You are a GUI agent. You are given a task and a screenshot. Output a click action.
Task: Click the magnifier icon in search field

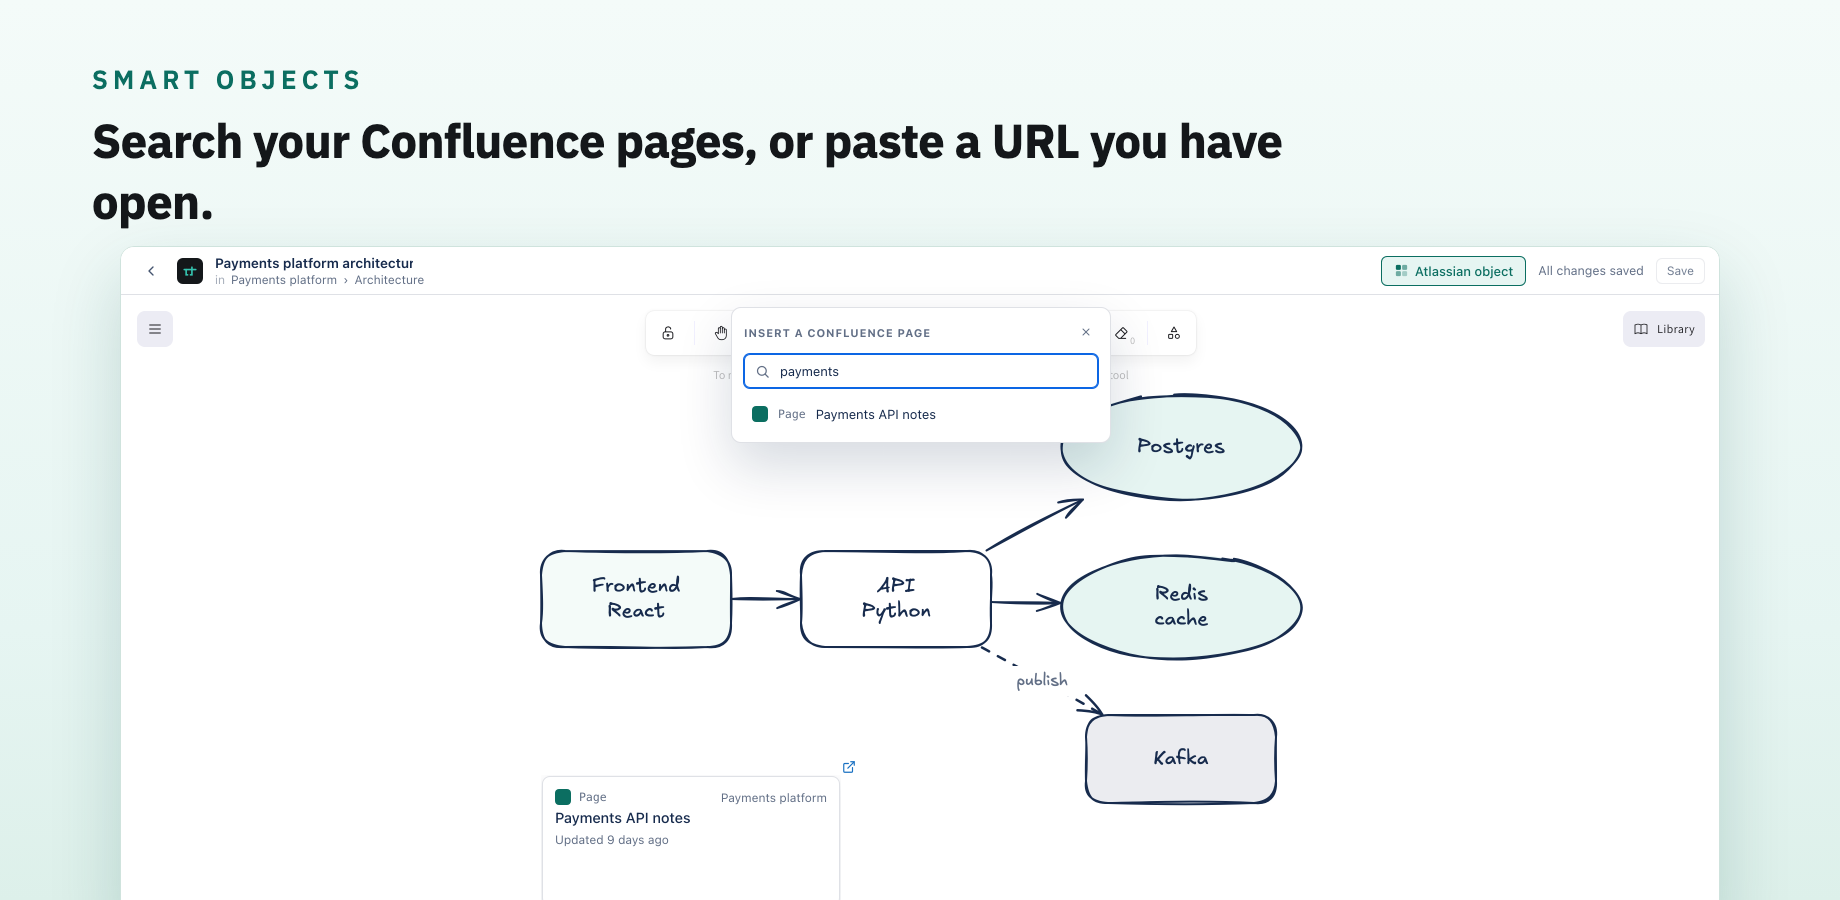763,372
